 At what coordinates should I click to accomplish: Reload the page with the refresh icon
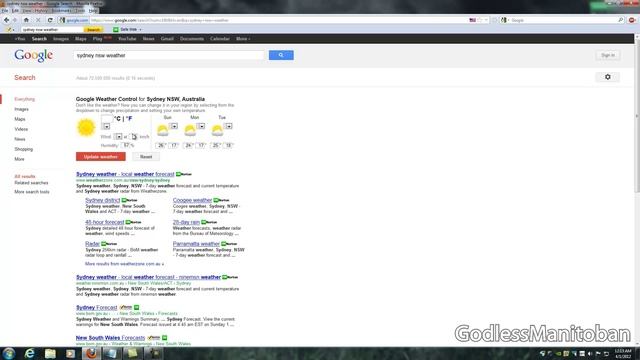(x=50, y=20)
